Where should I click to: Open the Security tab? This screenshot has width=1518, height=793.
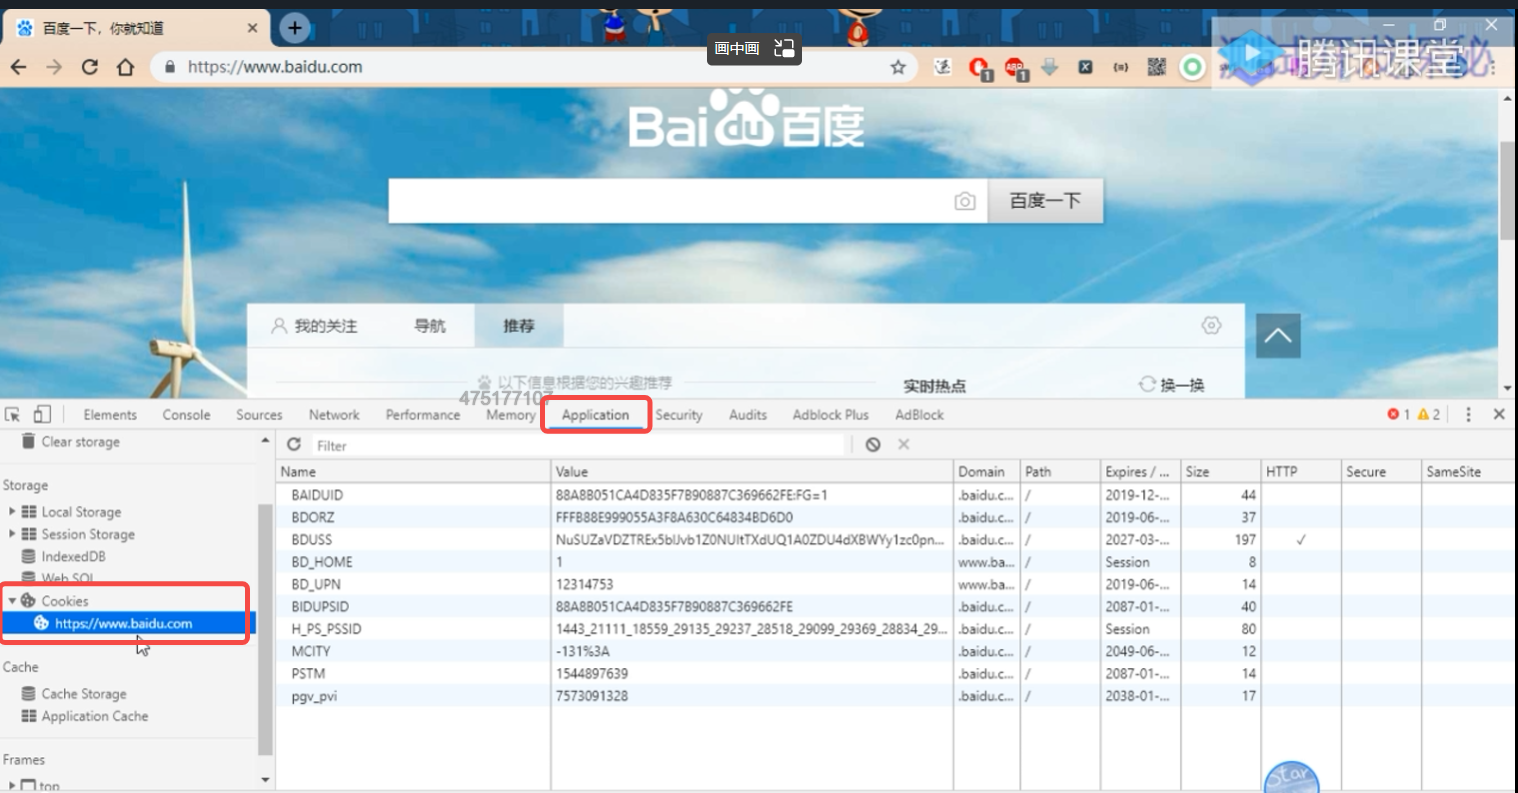click(x=679, y=414)
